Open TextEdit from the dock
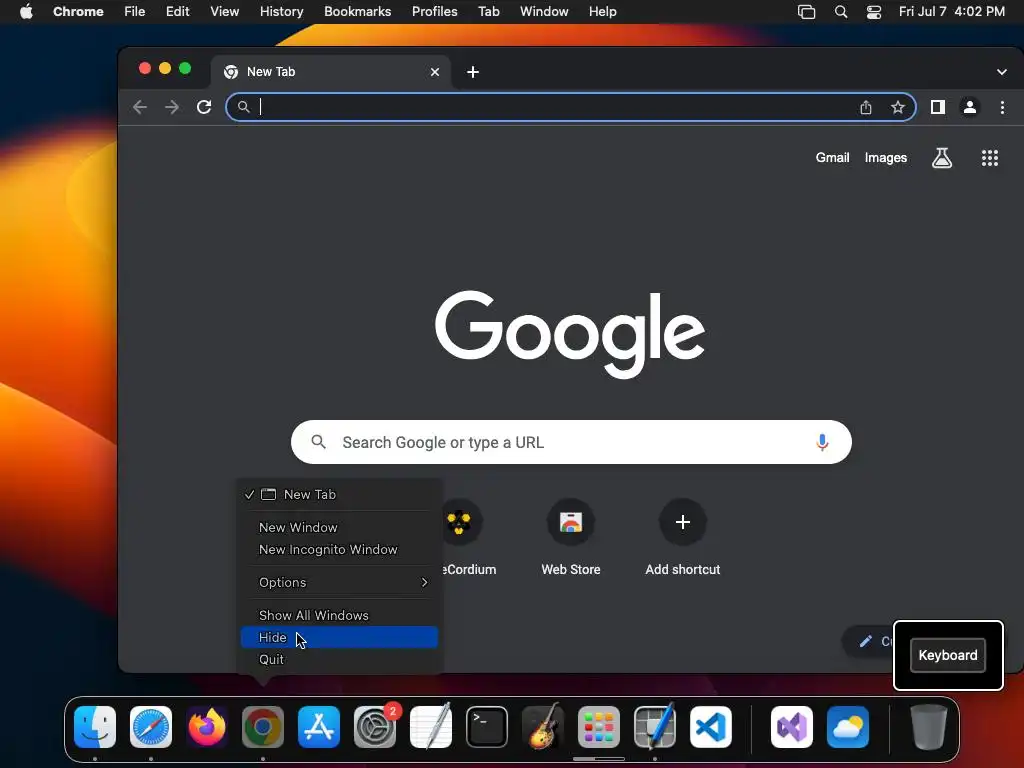 431,727
